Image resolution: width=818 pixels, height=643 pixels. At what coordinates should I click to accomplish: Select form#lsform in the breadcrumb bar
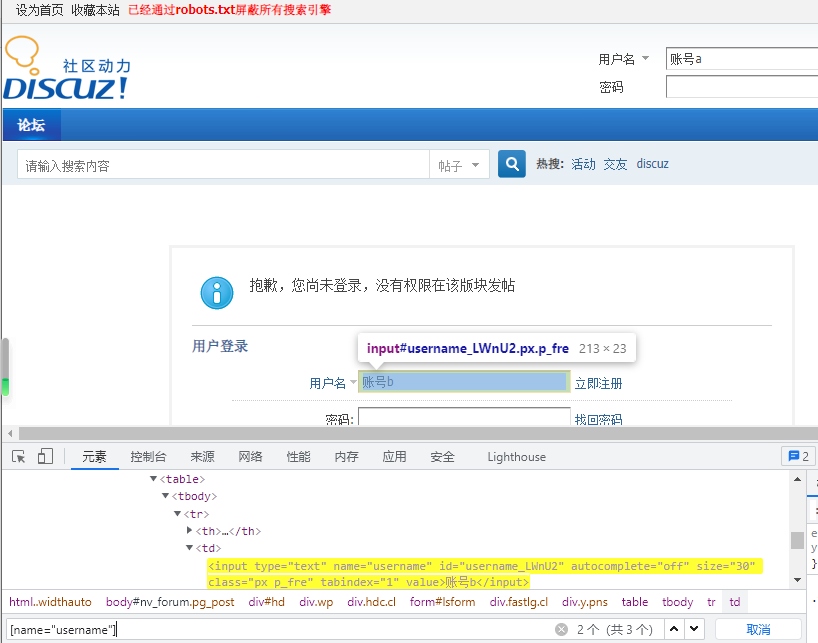[442, 601]
